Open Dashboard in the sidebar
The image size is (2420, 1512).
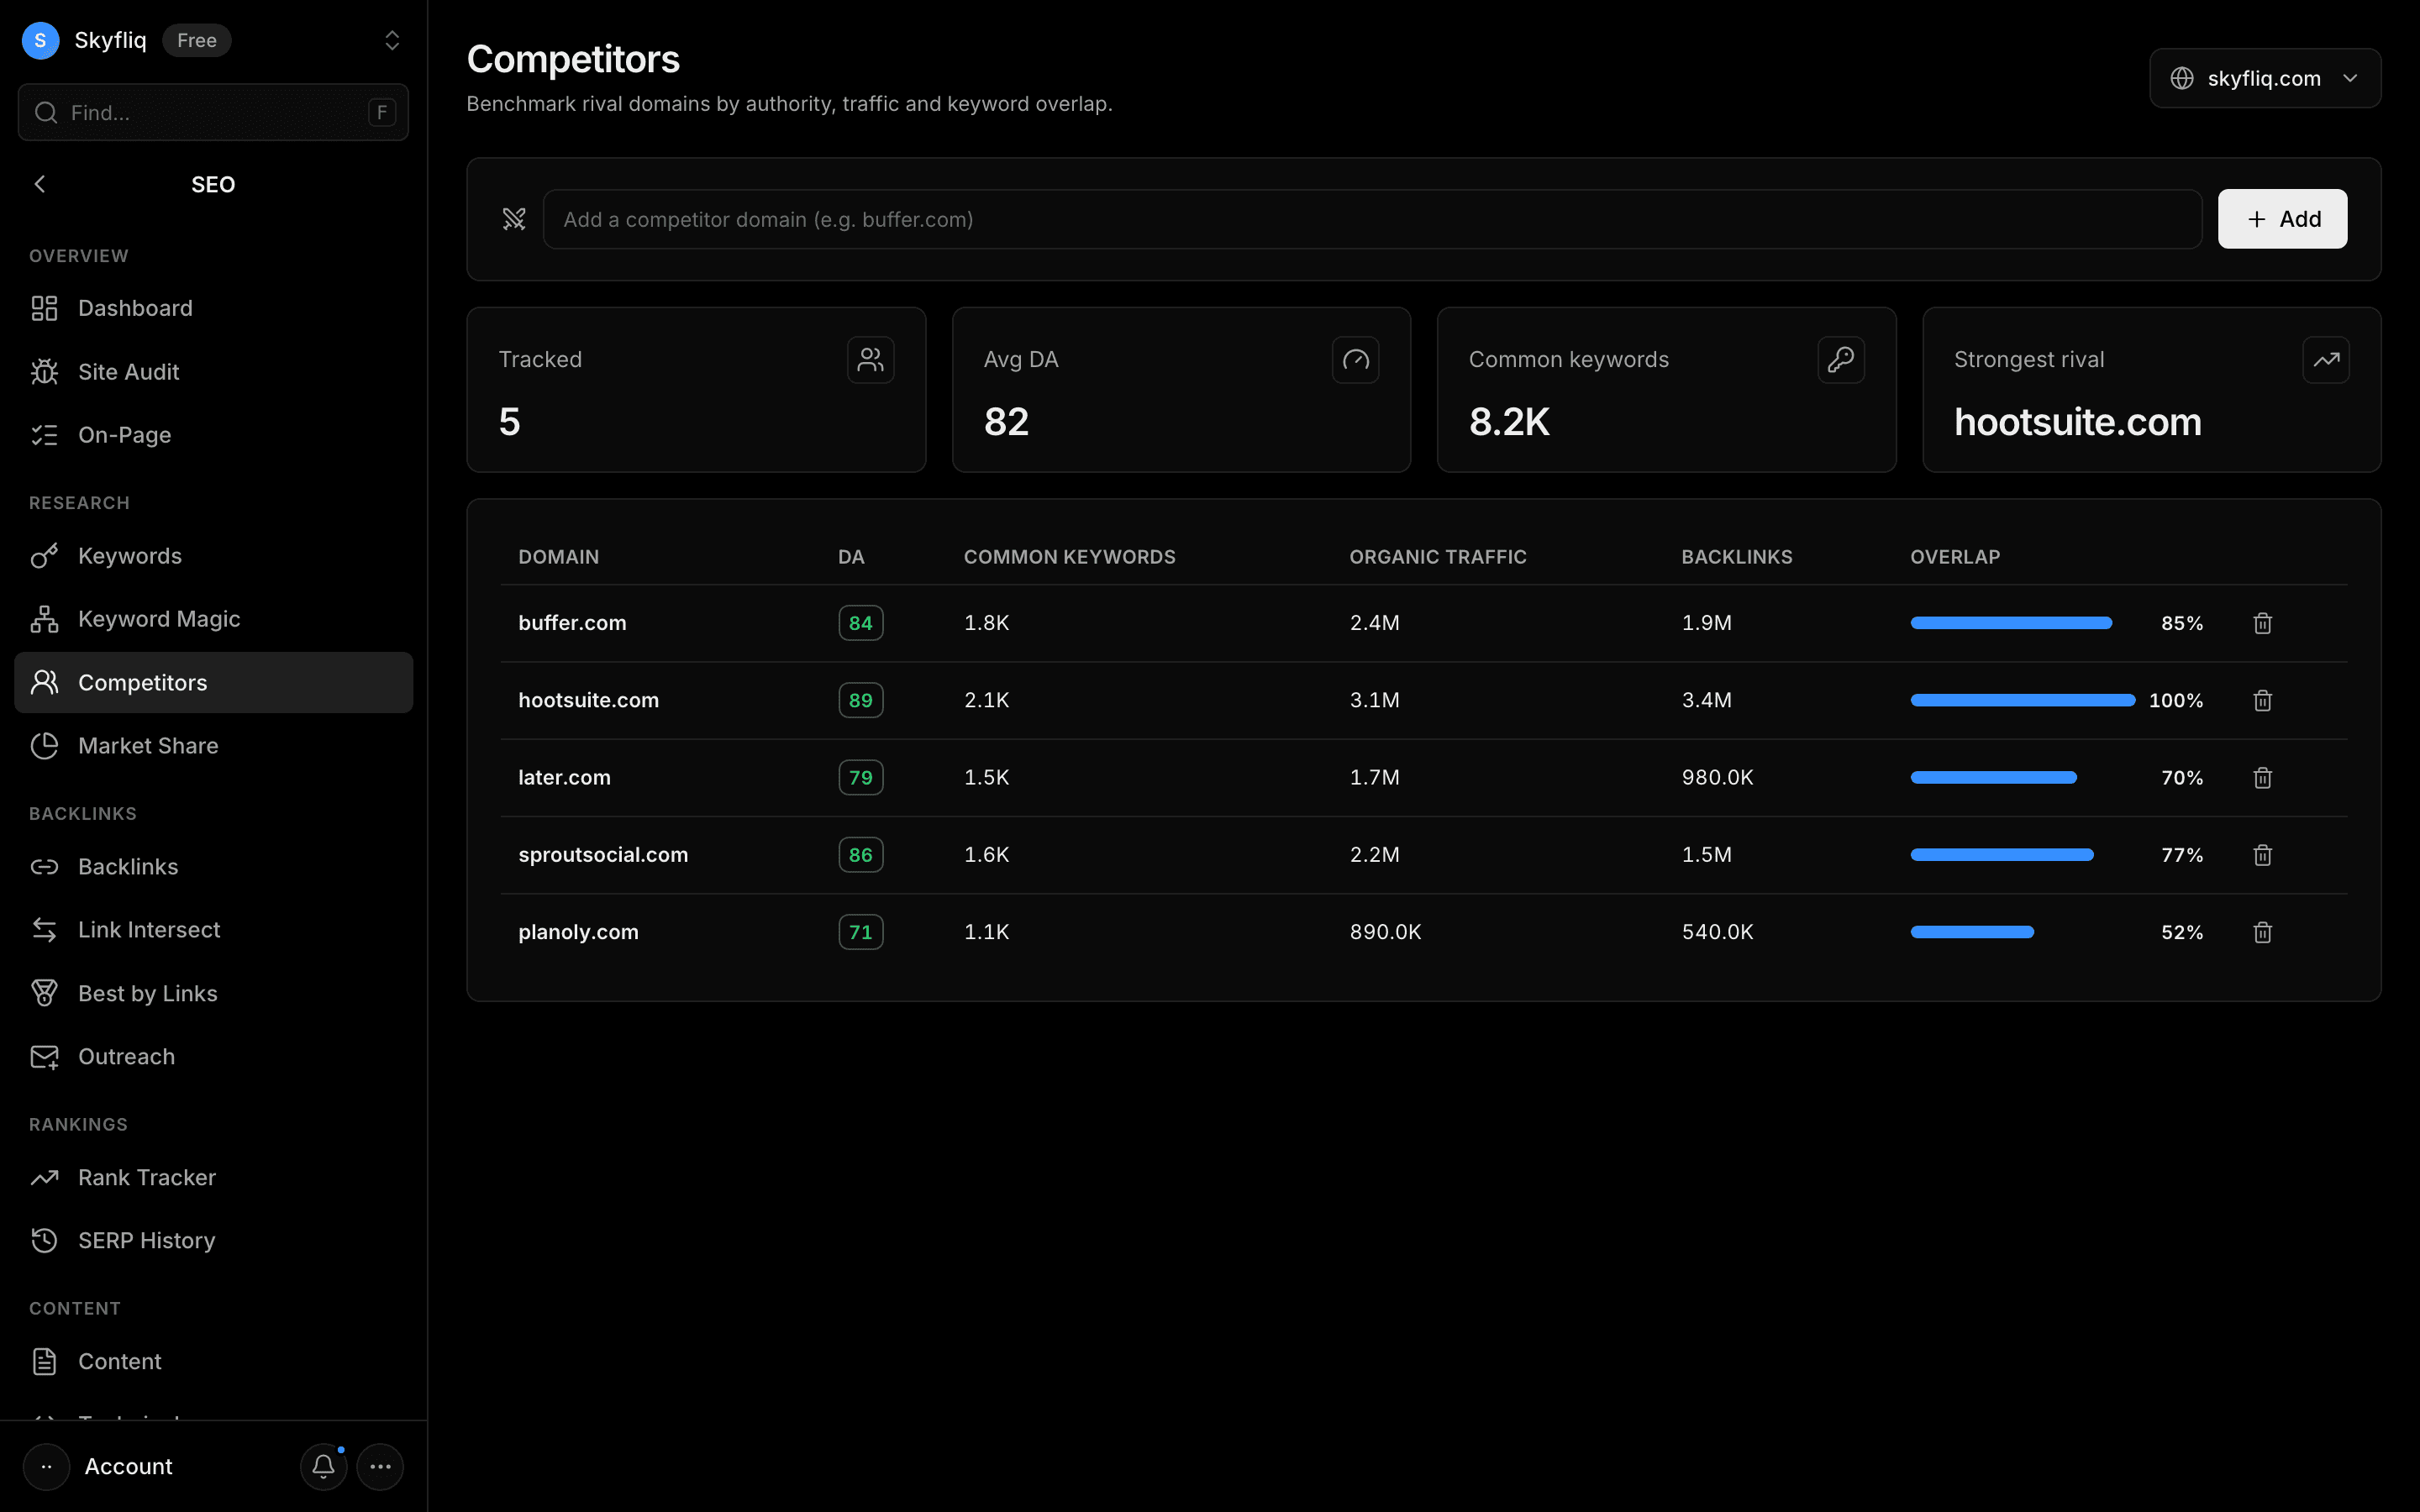(213, 308)
